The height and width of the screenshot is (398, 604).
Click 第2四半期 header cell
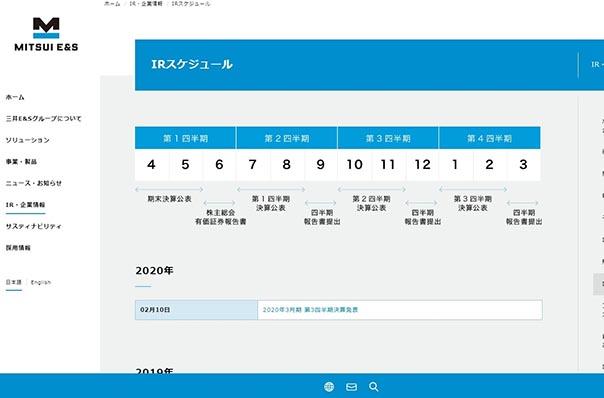(287, 138)
